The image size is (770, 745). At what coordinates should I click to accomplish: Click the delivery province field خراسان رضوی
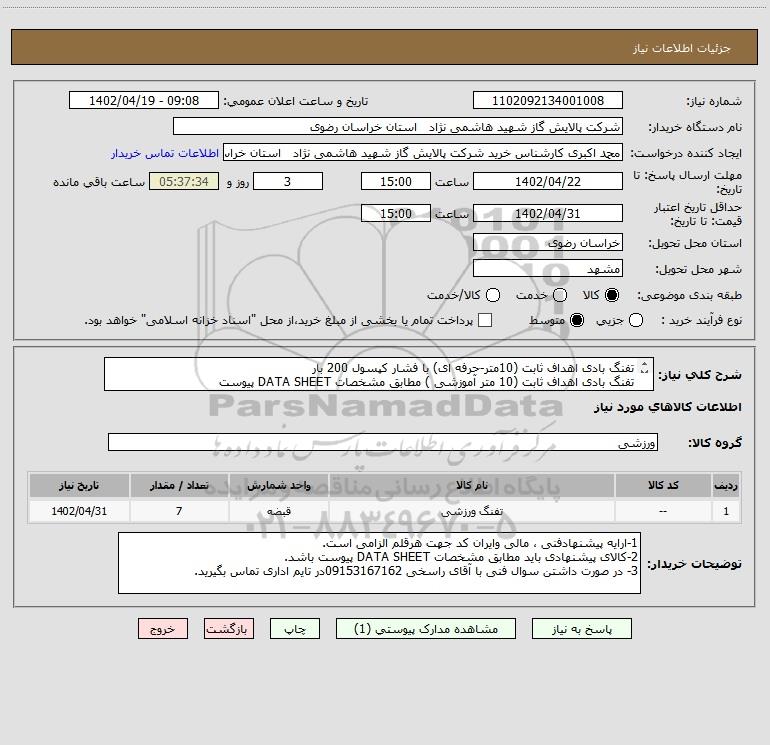pos(548,242)
